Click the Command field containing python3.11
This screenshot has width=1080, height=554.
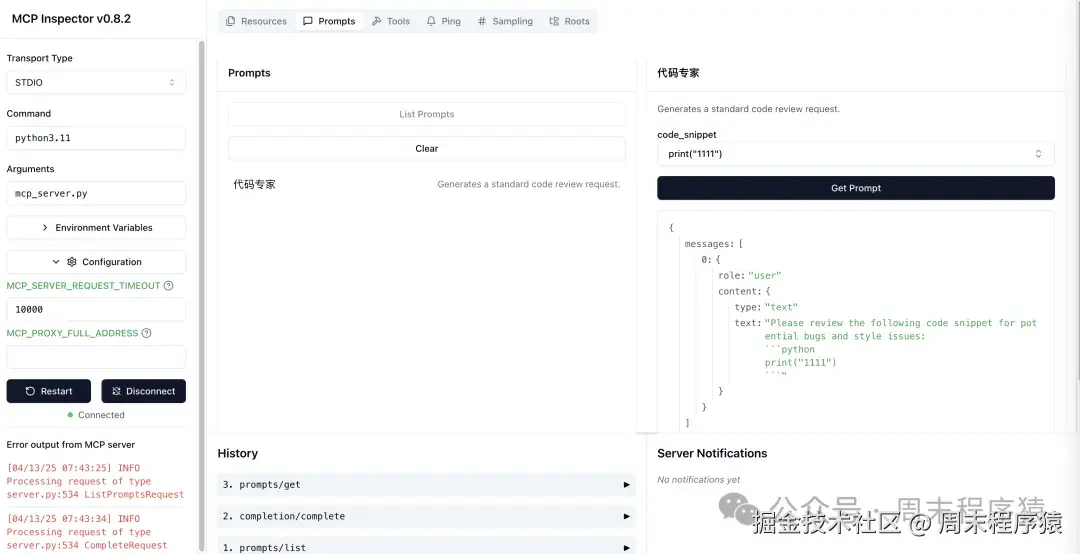(x=96, y=138)
